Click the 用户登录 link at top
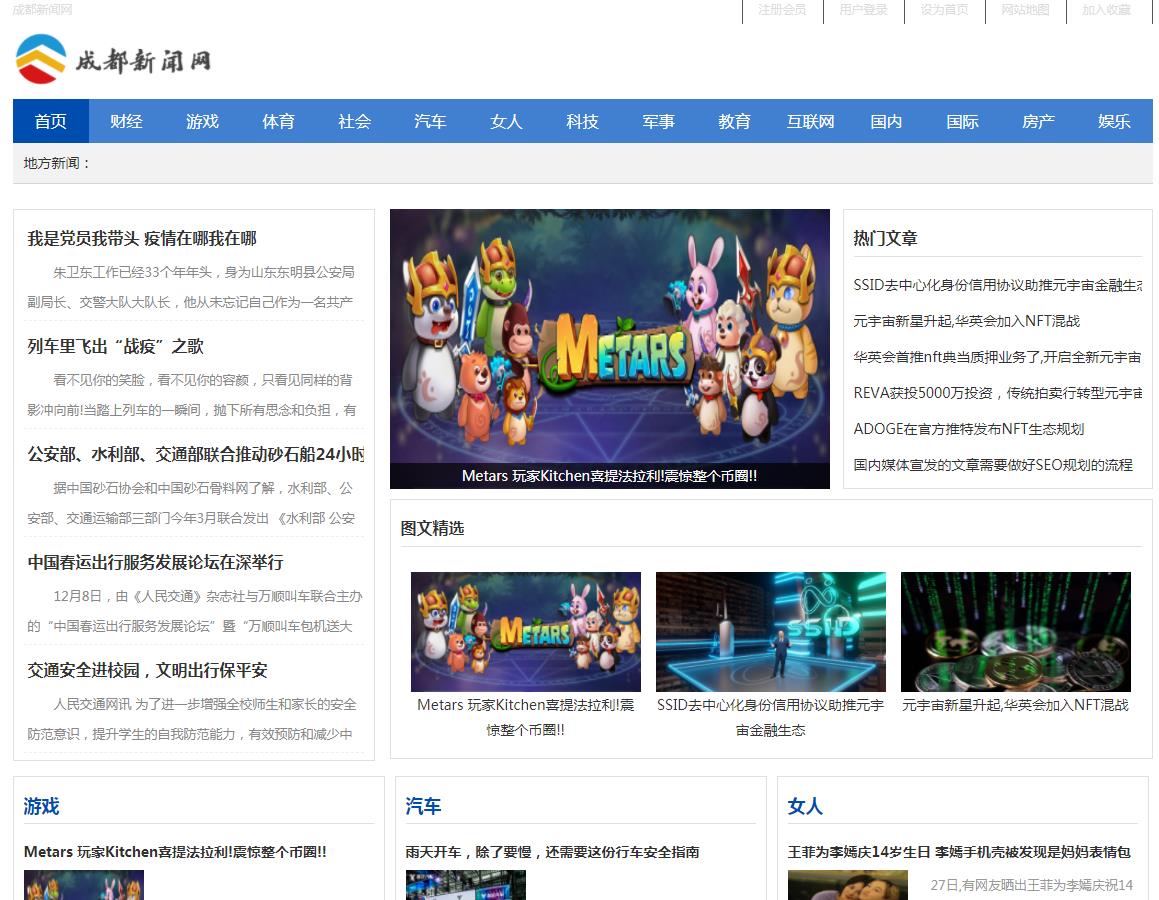 (x=863, y=10)
